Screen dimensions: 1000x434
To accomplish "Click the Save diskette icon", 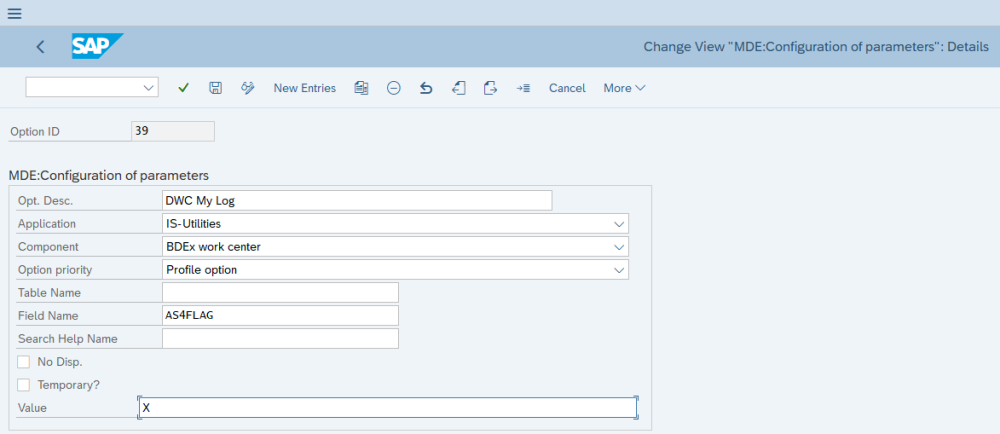I will pos(215,88).
